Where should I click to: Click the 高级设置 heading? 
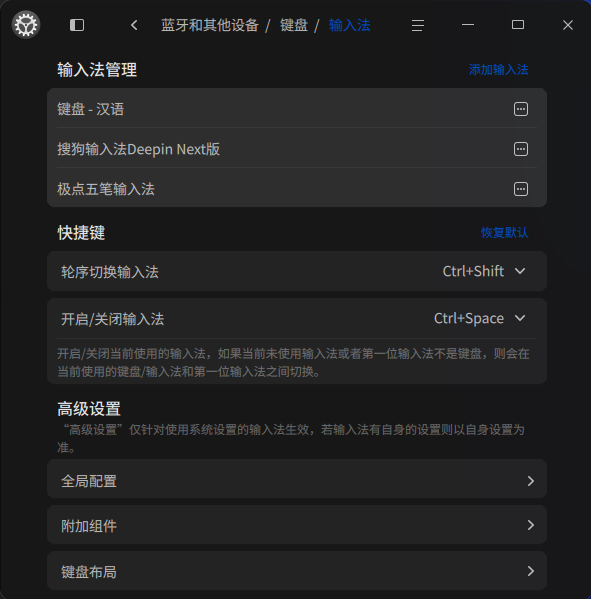(89, 409)
